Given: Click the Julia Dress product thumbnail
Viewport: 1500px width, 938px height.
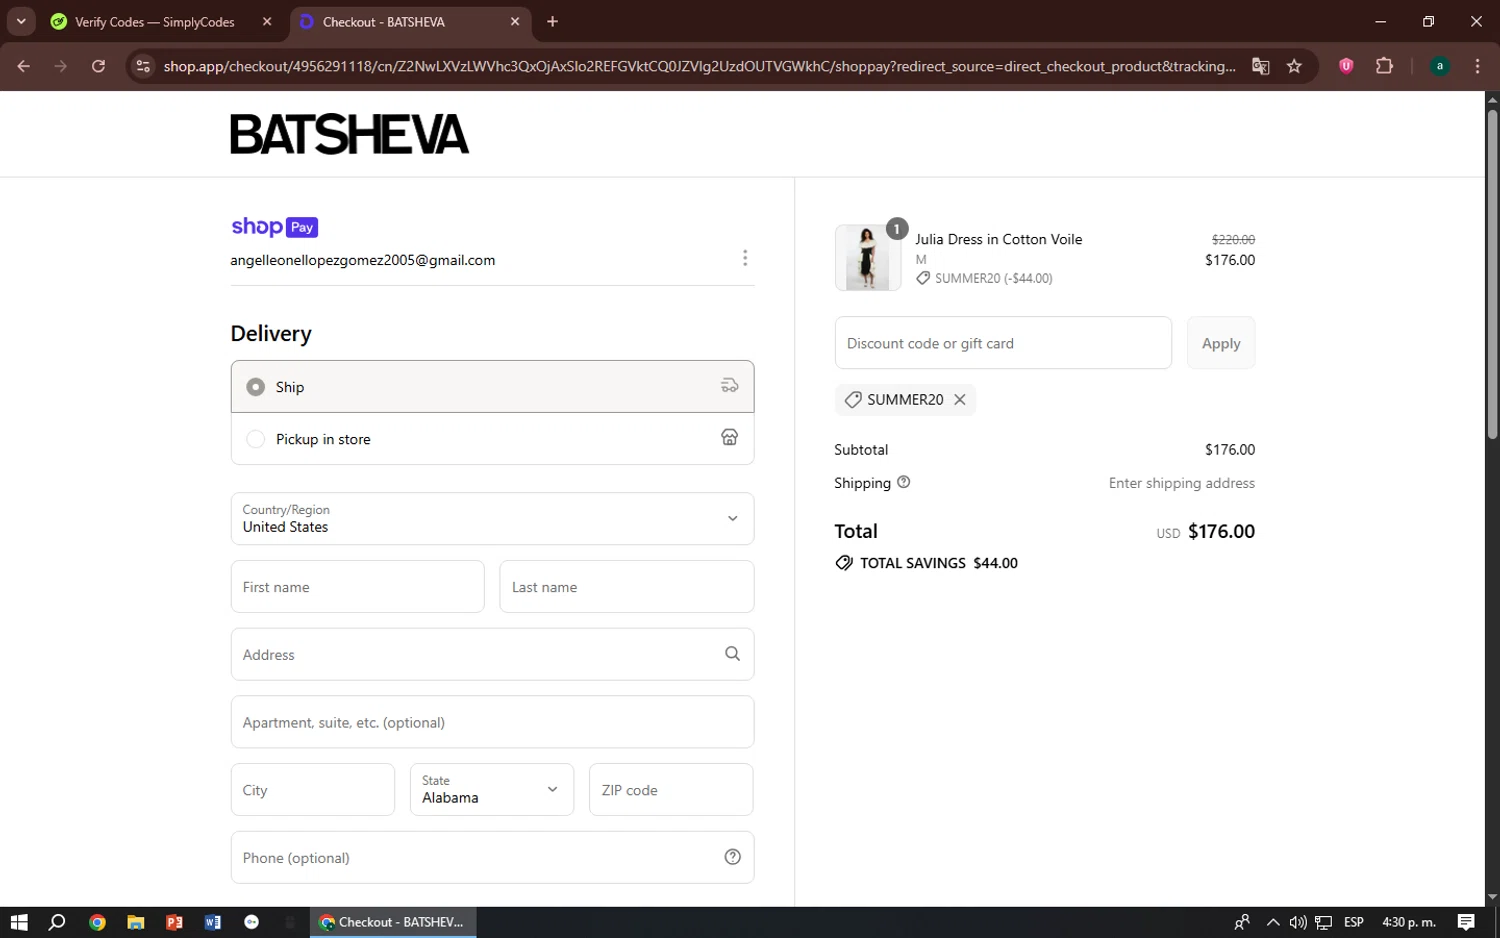Looking at the screenshot, I should [867, 257].
